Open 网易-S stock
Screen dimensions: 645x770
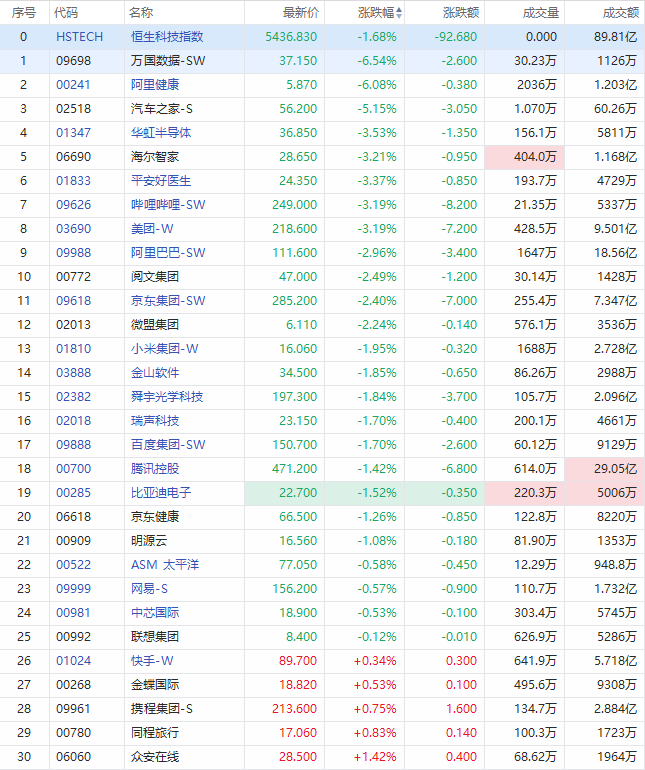pos(149,589)
